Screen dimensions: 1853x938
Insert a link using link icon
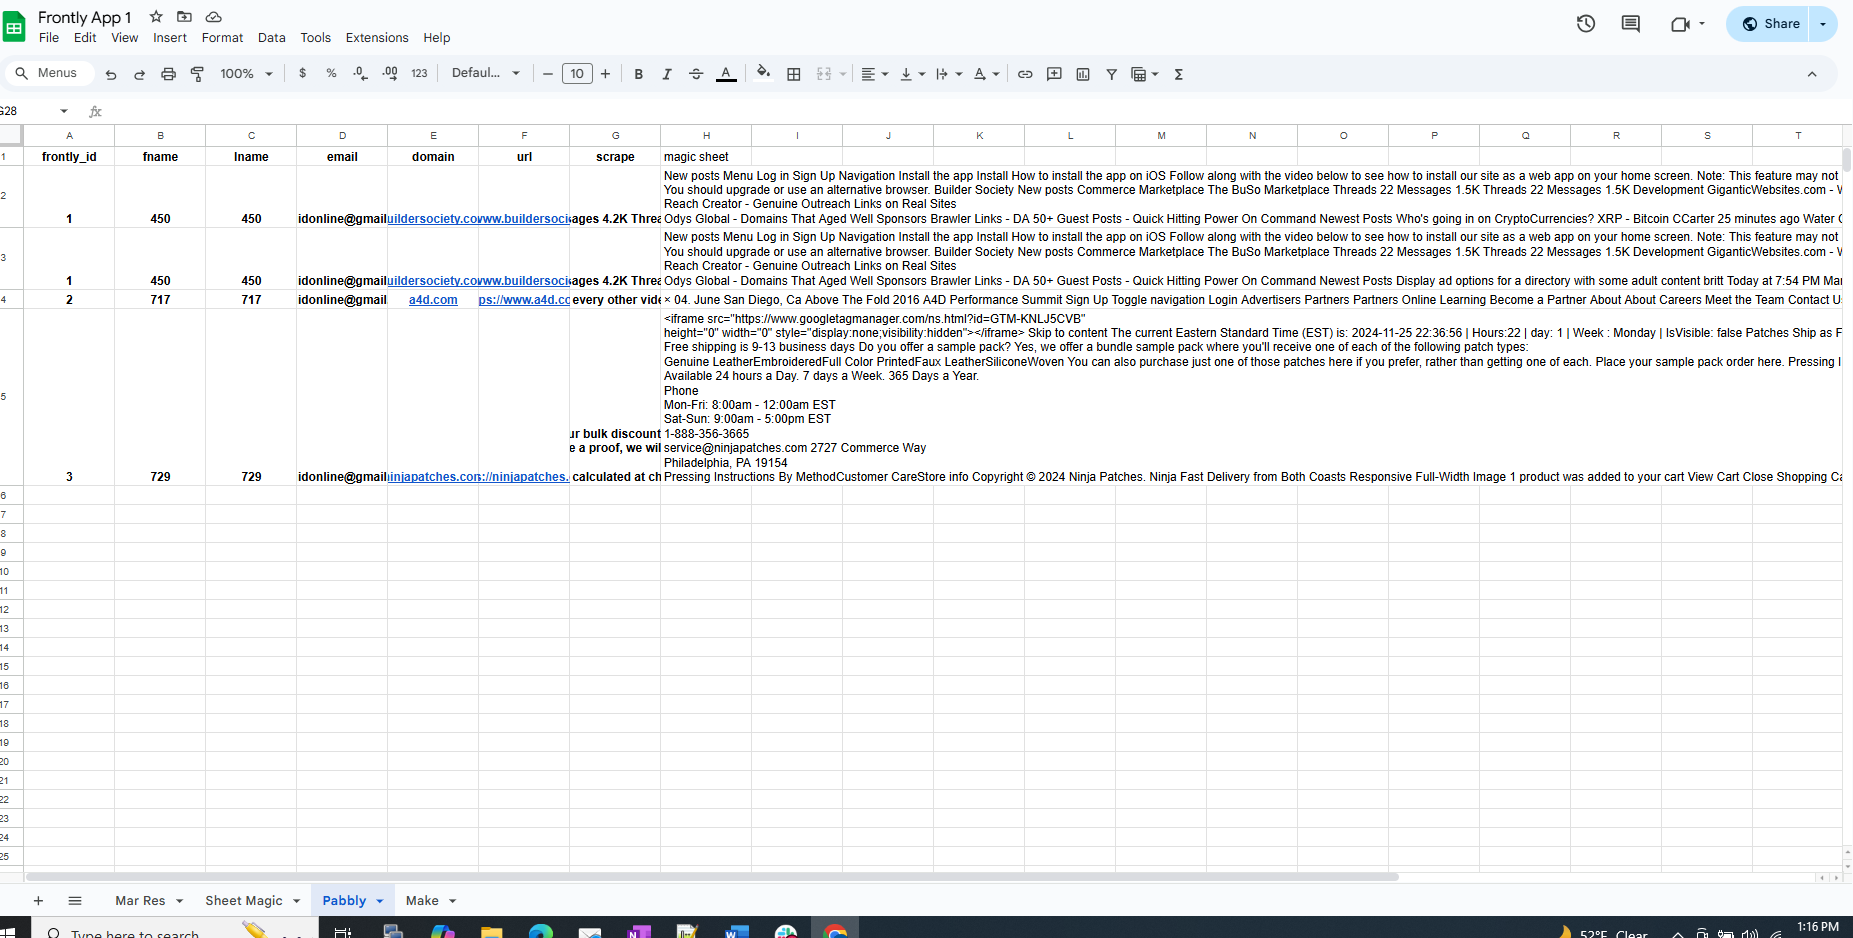point(1025,74)
